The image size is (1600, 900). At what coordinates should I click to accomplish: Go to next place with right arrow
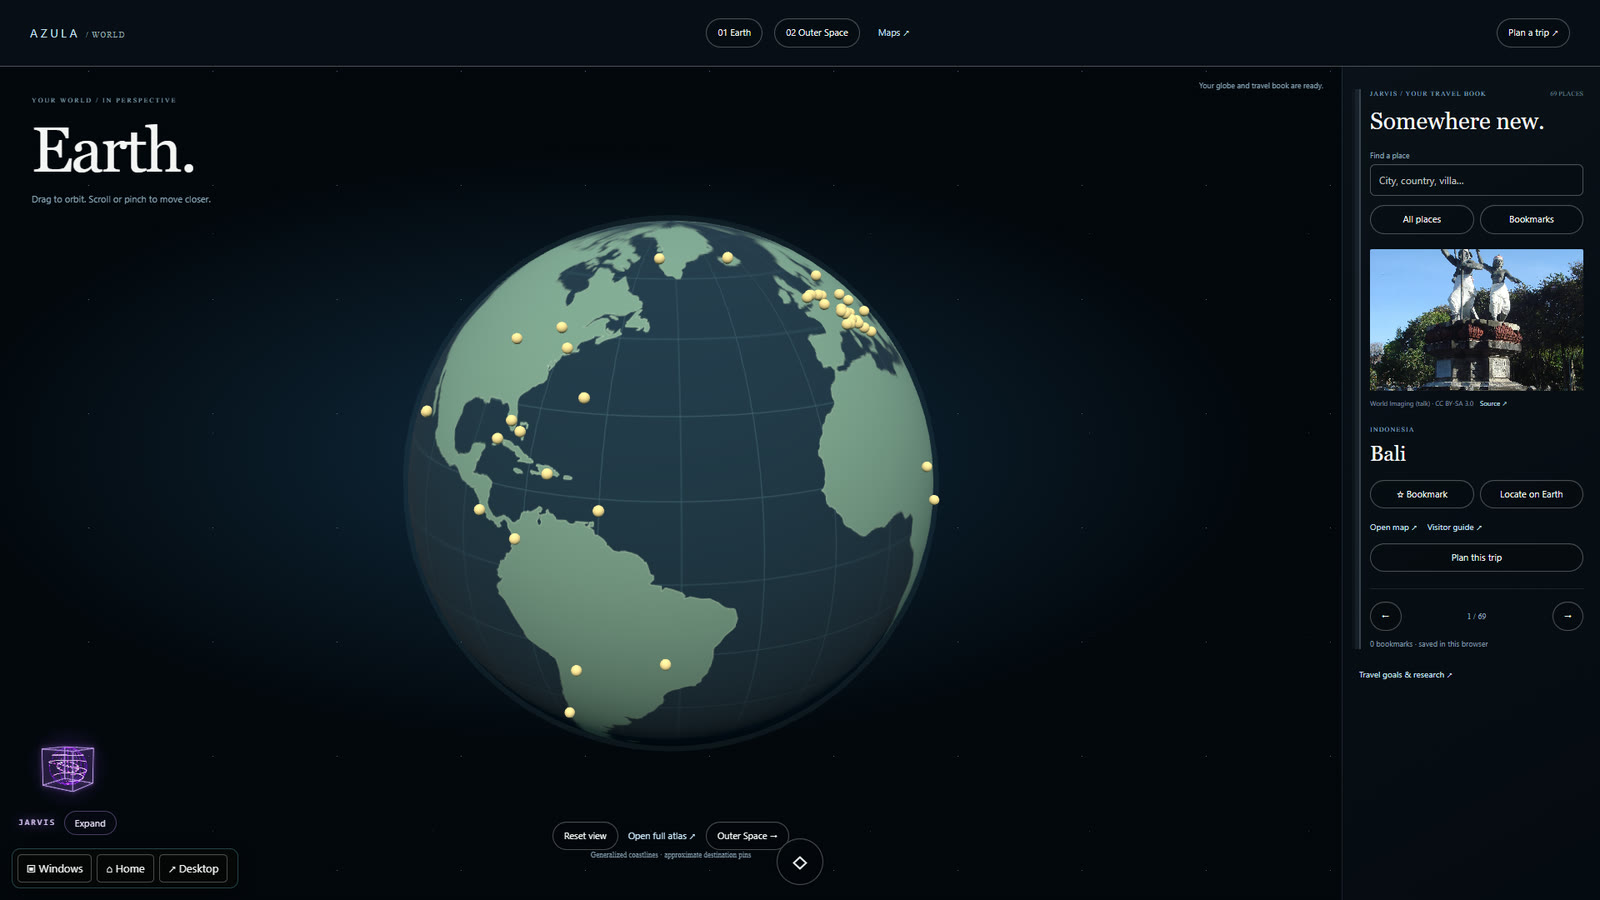point(1567,616)
